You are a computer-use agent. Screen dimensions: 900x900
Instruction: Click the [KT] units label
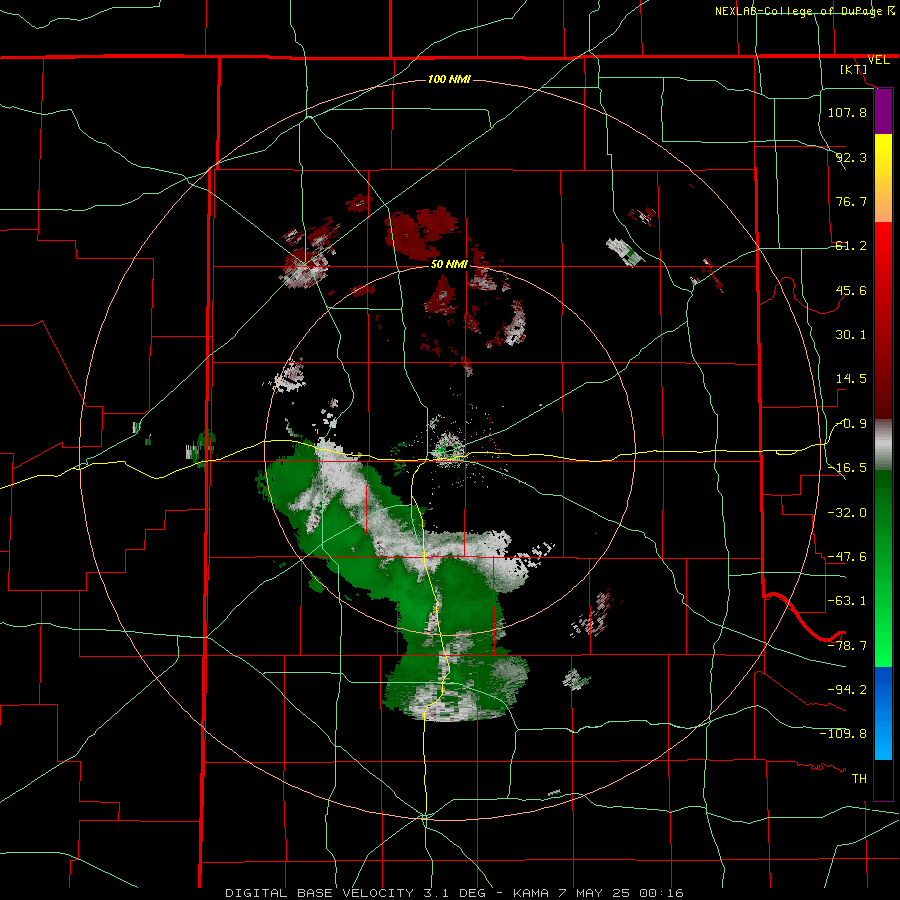[x=854, y=69]
